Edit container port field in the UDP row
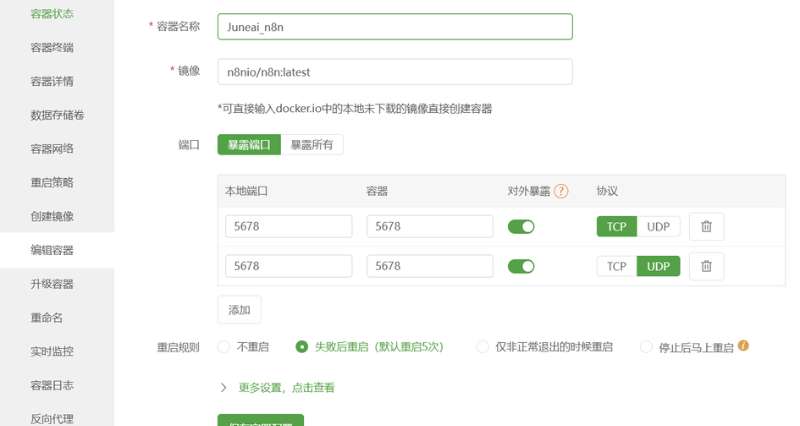The image size is (800, 426). [x=430, y=266]
